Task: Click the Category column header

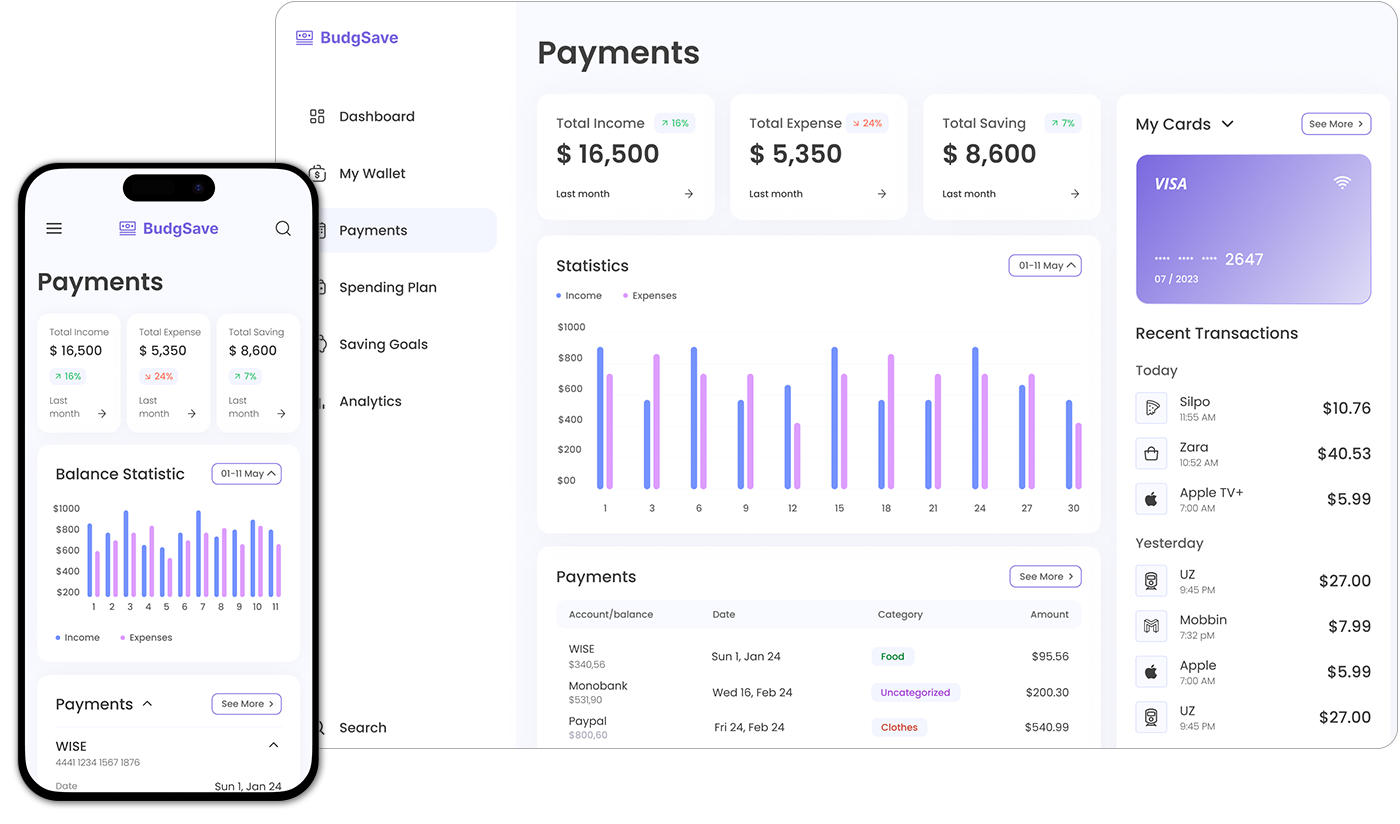Action: coord(900,614)
